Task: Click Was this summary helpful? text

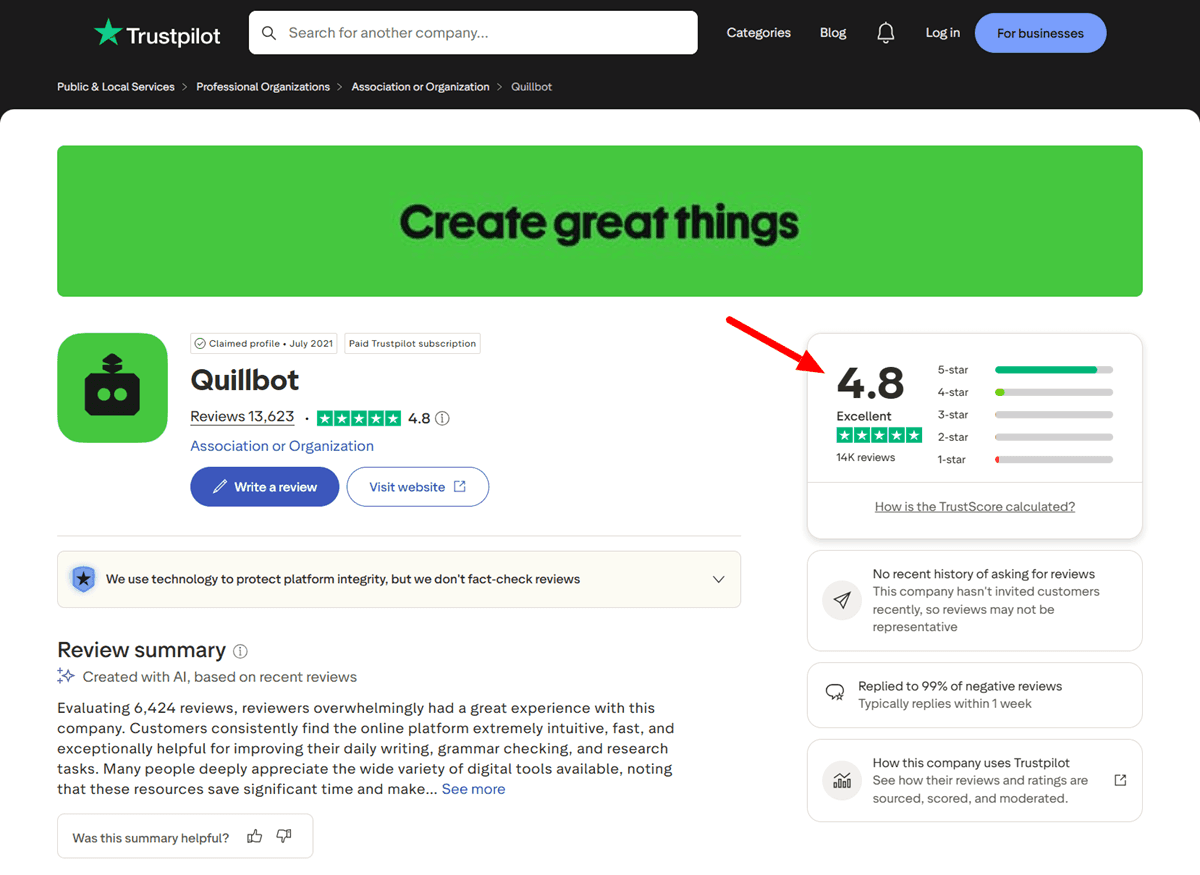Action: (151, 838)
